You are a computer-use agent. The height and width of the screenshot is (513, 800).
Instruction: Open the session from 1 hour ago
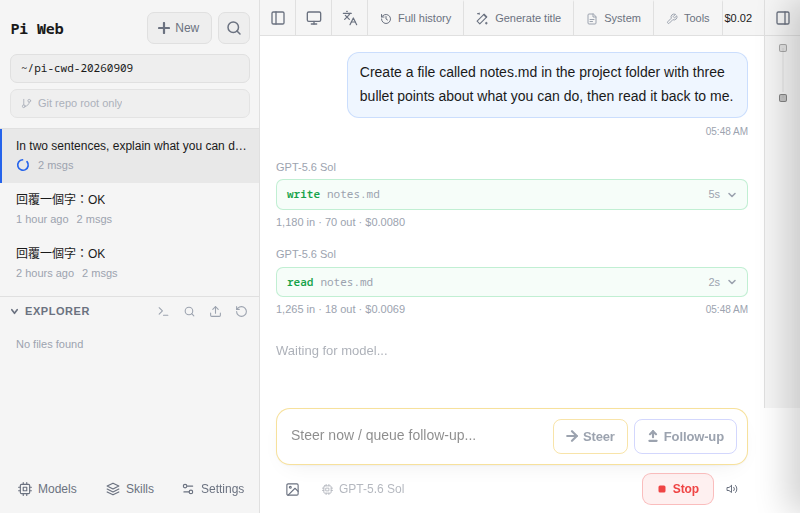(x=130, y=209)
